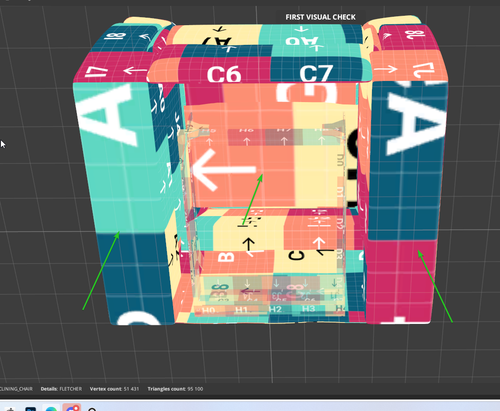The height and width of the screenshot is (411, 500).
Task: Click the Triangles count 95 100 readout
Action: pos(175,389)
